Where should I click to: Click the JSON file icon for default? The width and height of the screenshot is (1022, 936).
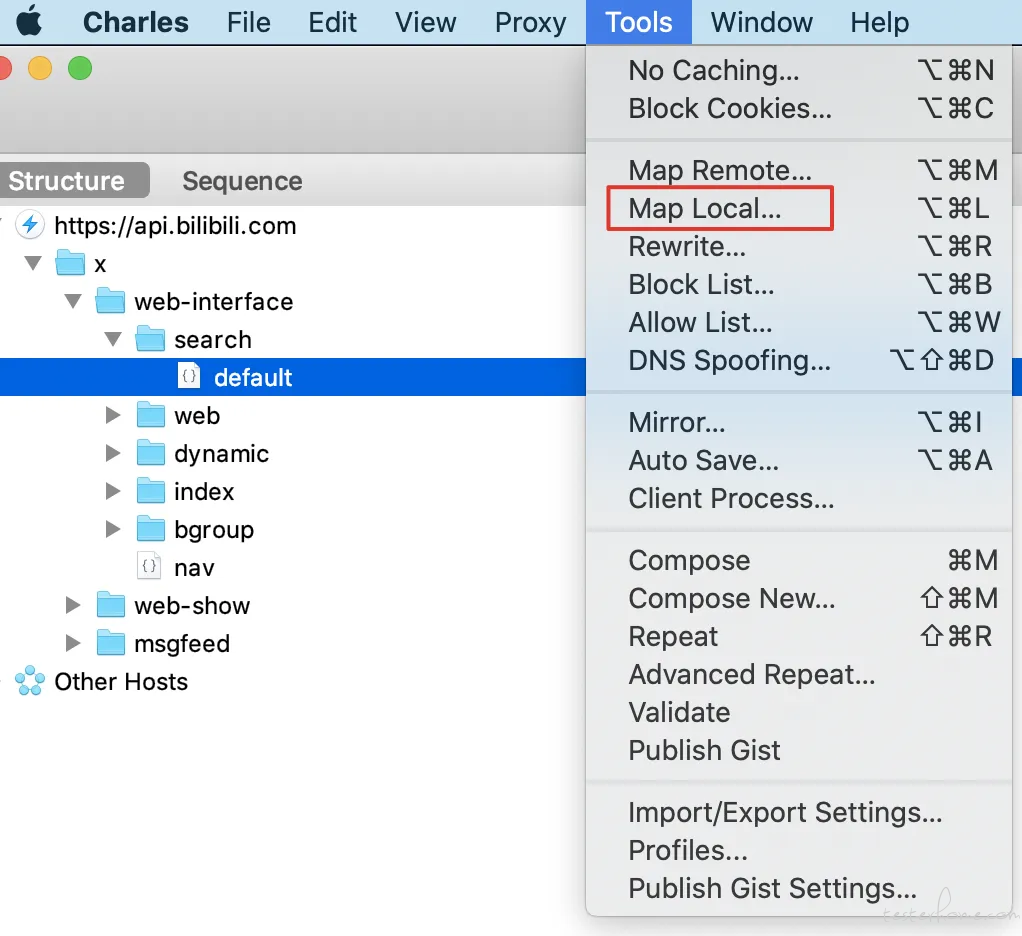[189, 377]
